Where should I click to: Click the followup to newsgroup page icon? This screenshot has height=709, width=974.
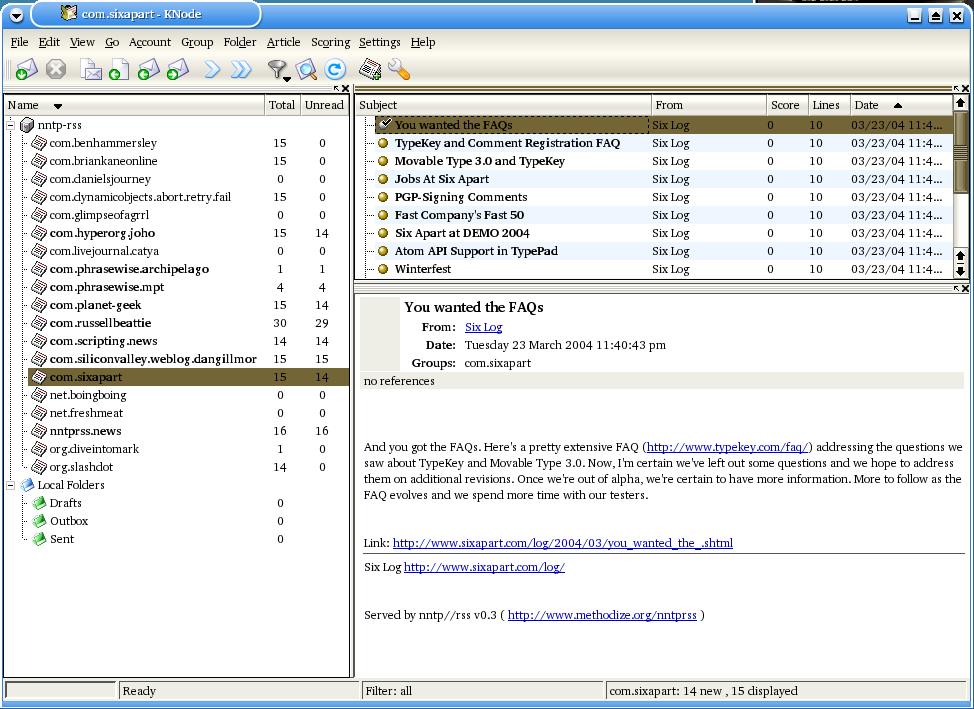(119, 69)
